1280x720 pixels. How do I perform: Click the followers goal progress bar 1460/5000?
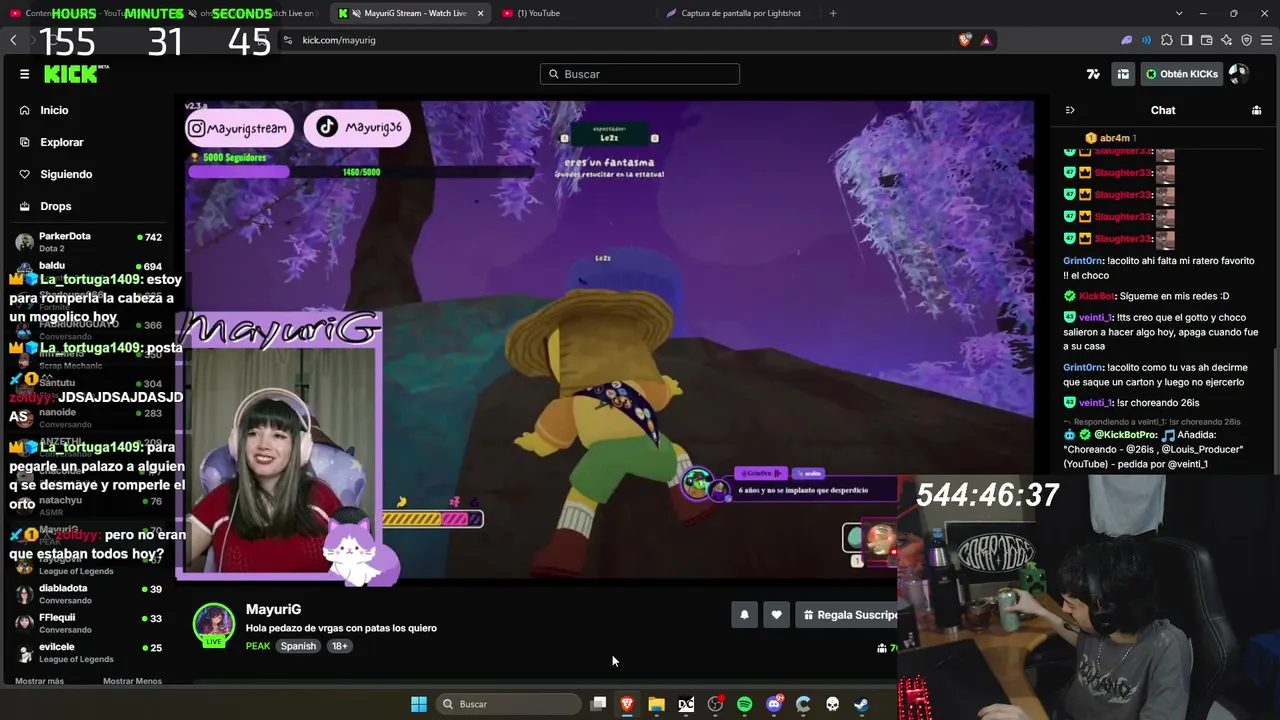pos(361,172)
